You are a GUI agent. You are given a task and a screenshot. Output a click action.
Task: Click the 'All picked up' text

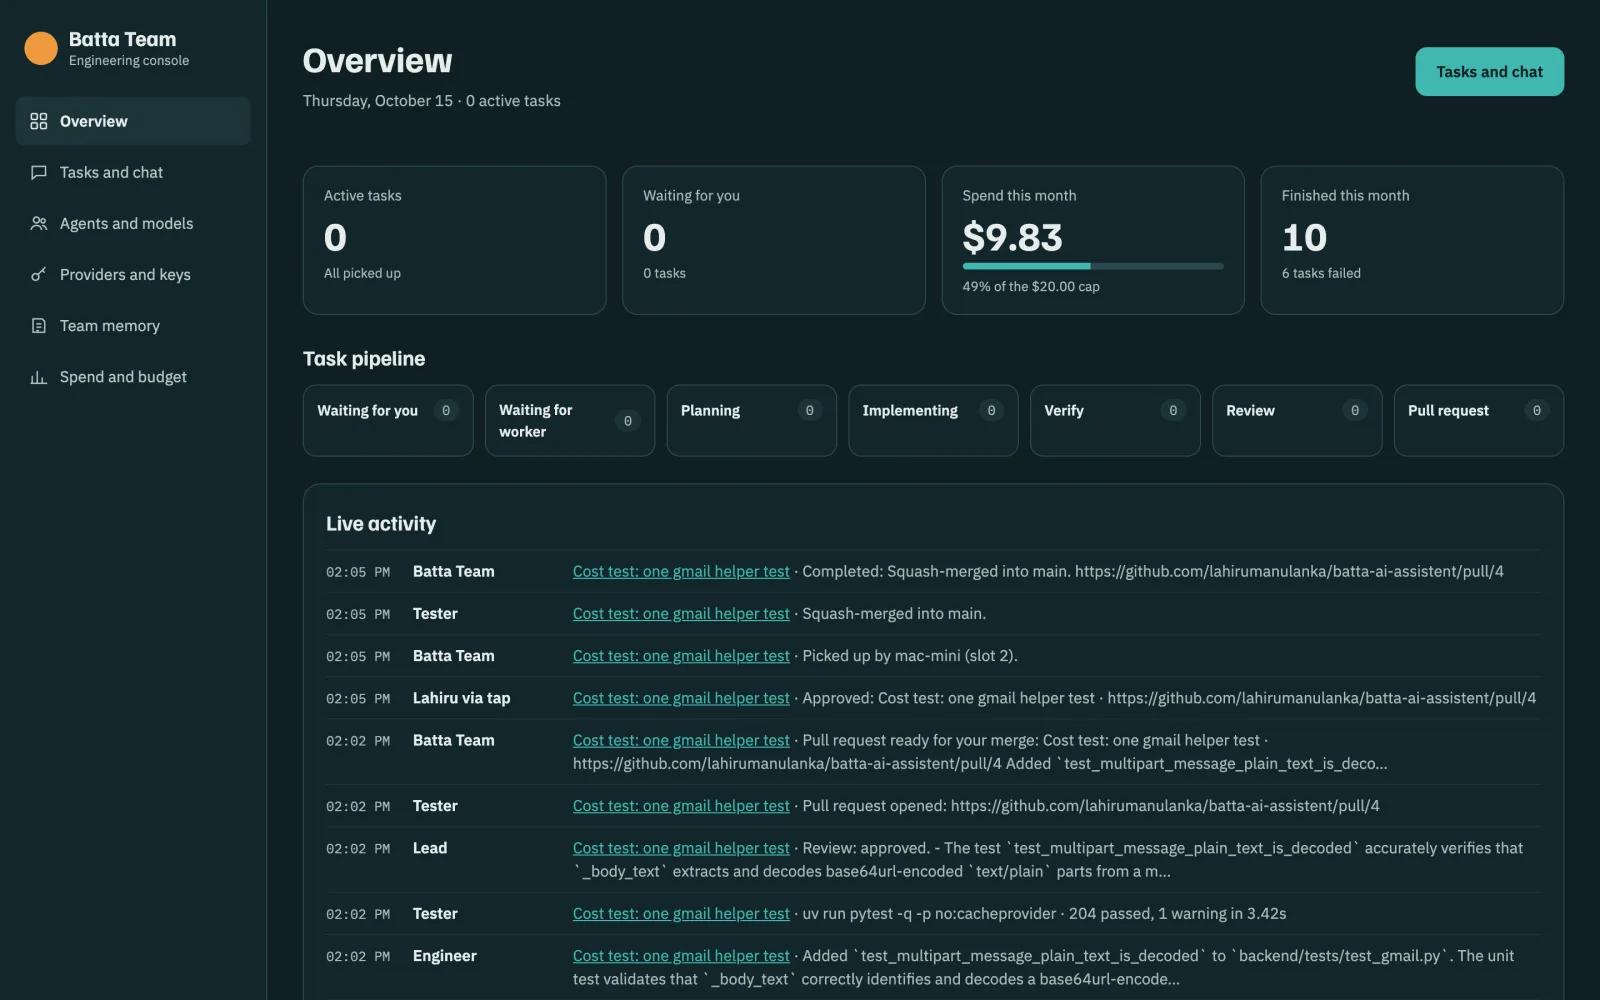click(362, 273)
